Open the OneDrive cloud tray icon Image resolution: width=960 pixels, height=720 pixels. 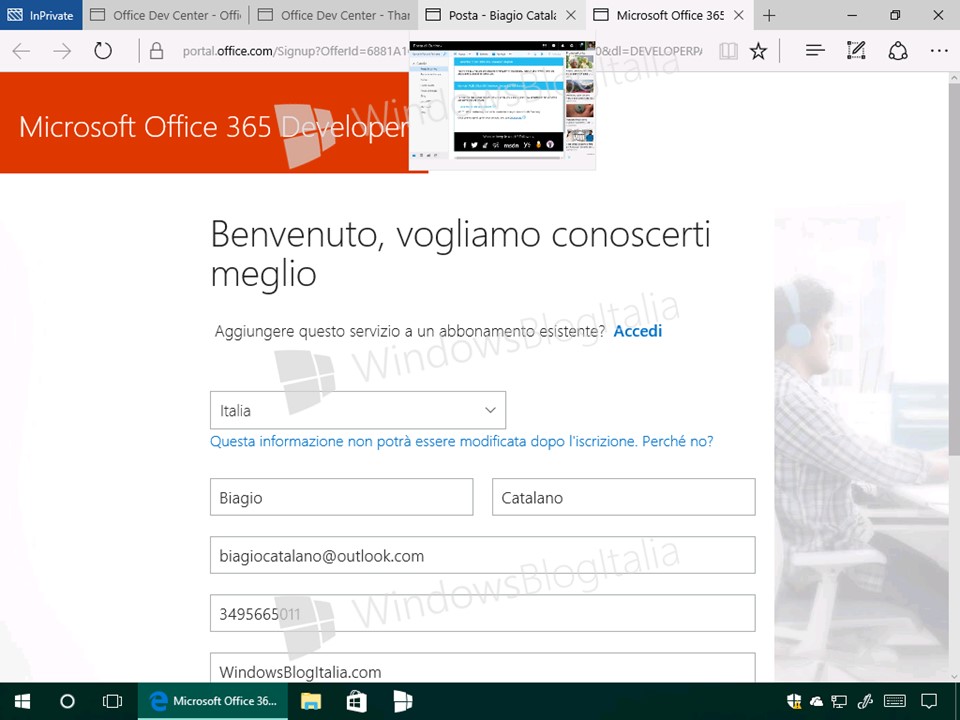pyautogui.click(x=816, y=702)
